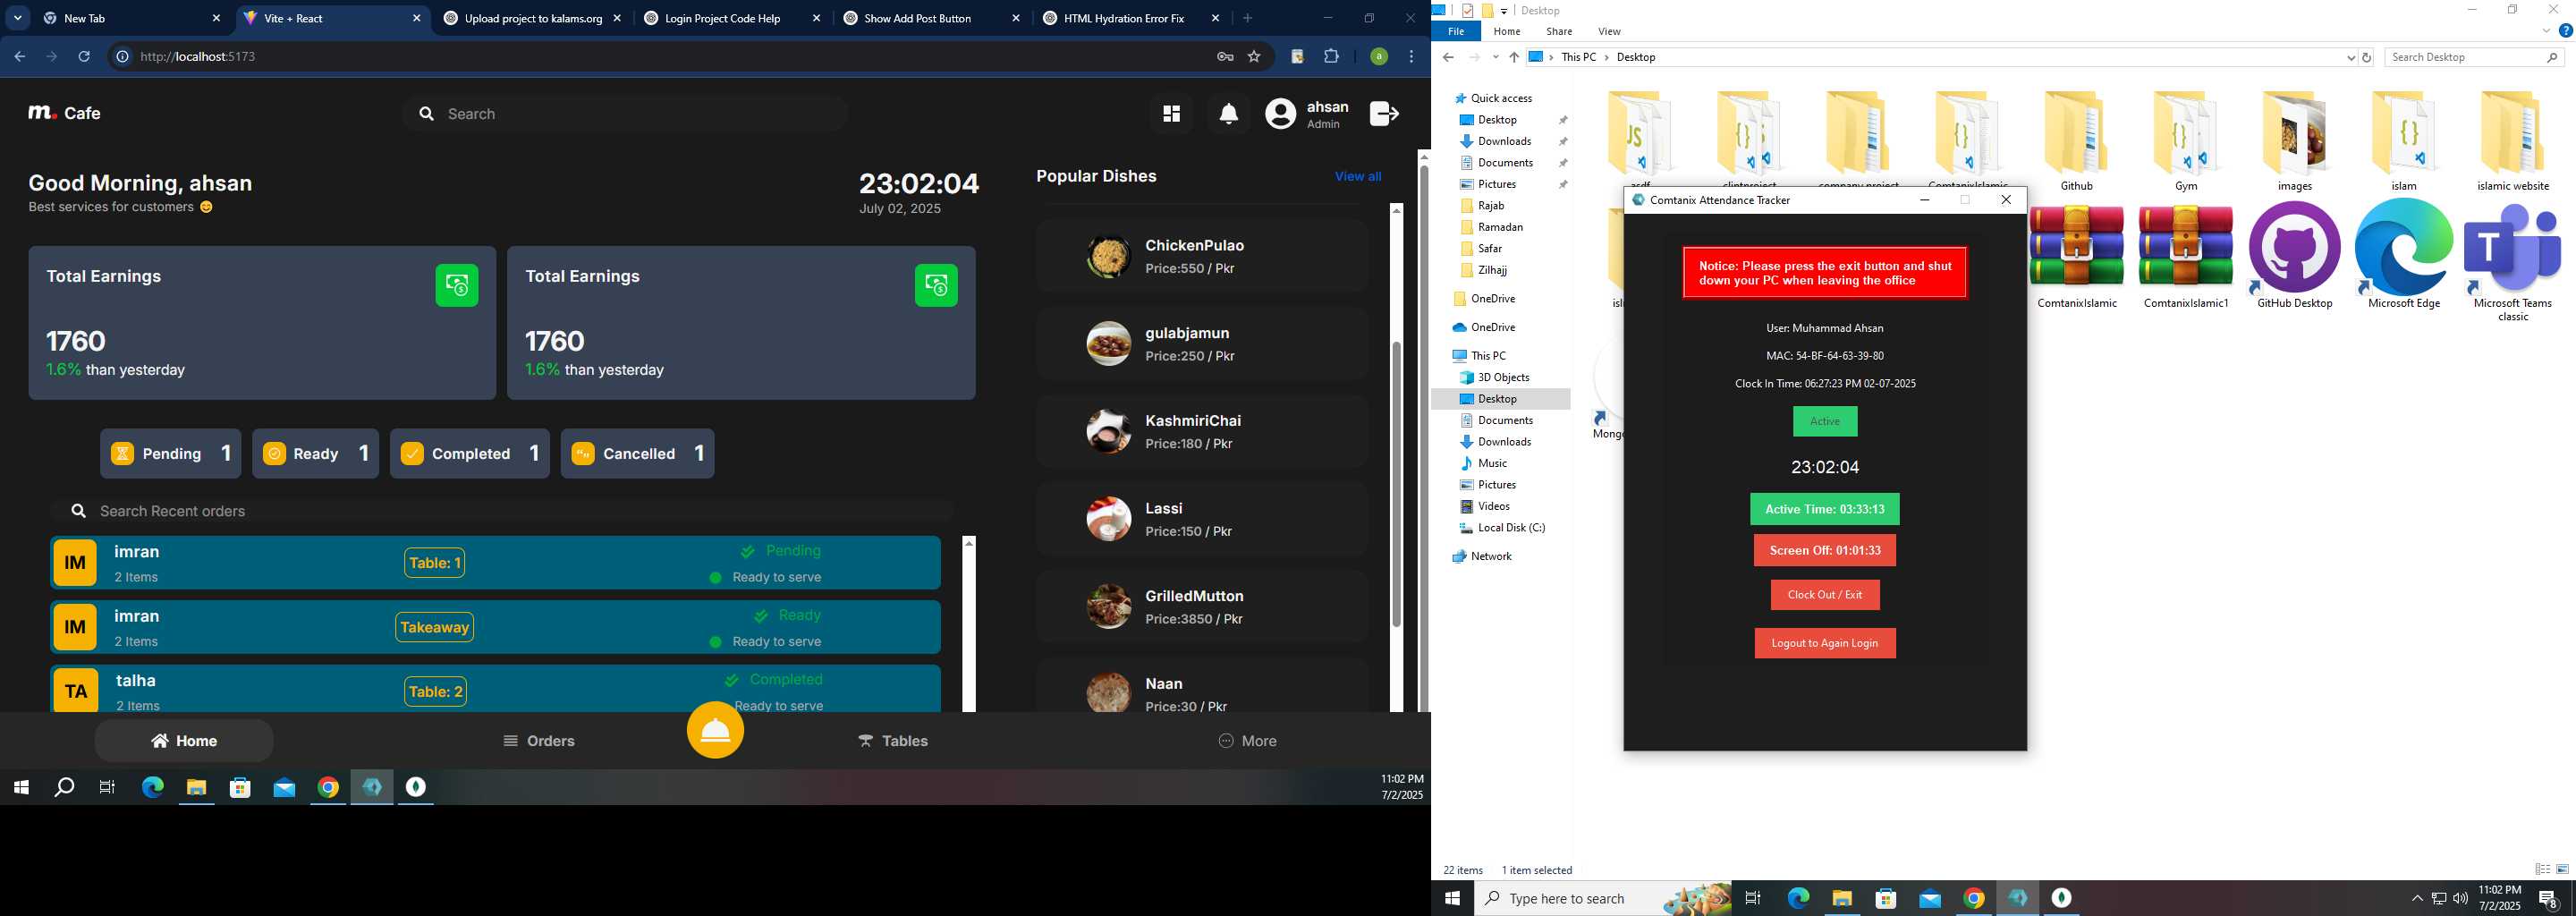Open File Explorer help question mark
Viewport: 2576px width, 916px height.
click(x=2565, y=31)
